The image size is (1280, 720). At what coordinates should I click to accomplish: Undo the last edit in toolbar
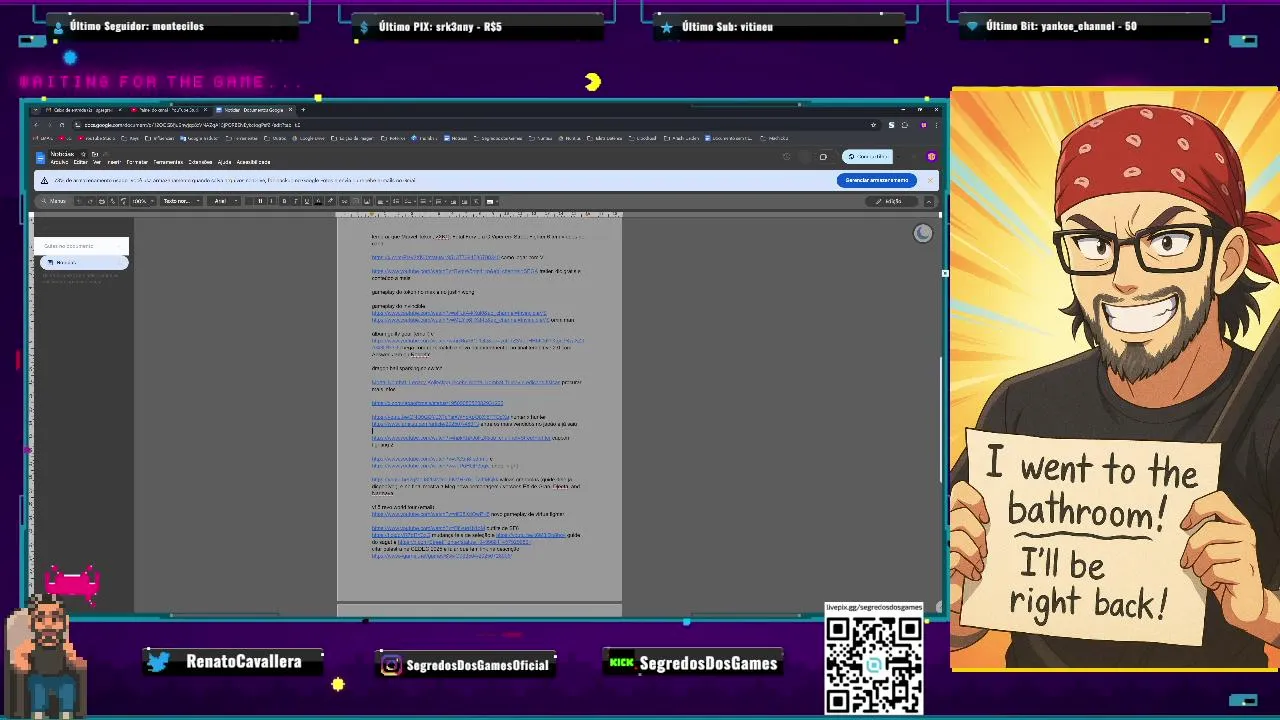tap(79, 201)
